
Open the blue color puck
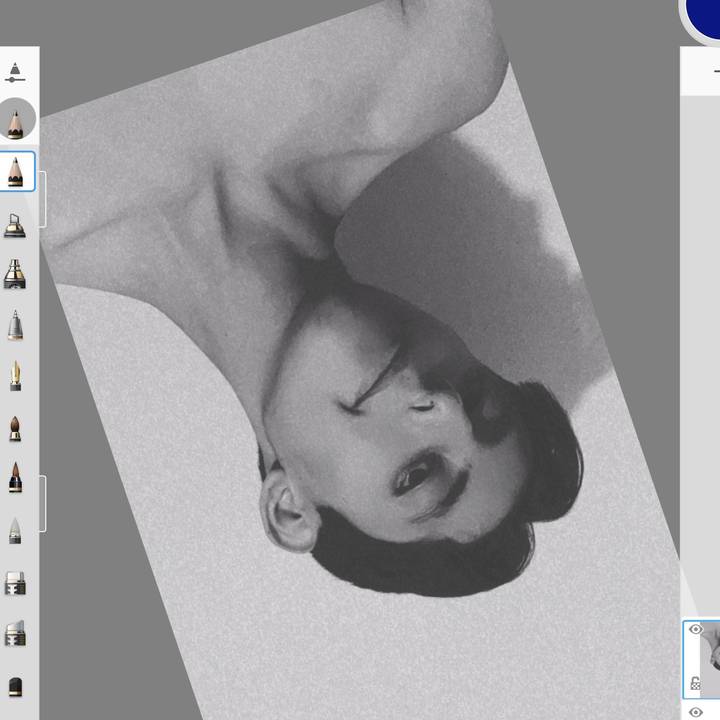point(705,15)
